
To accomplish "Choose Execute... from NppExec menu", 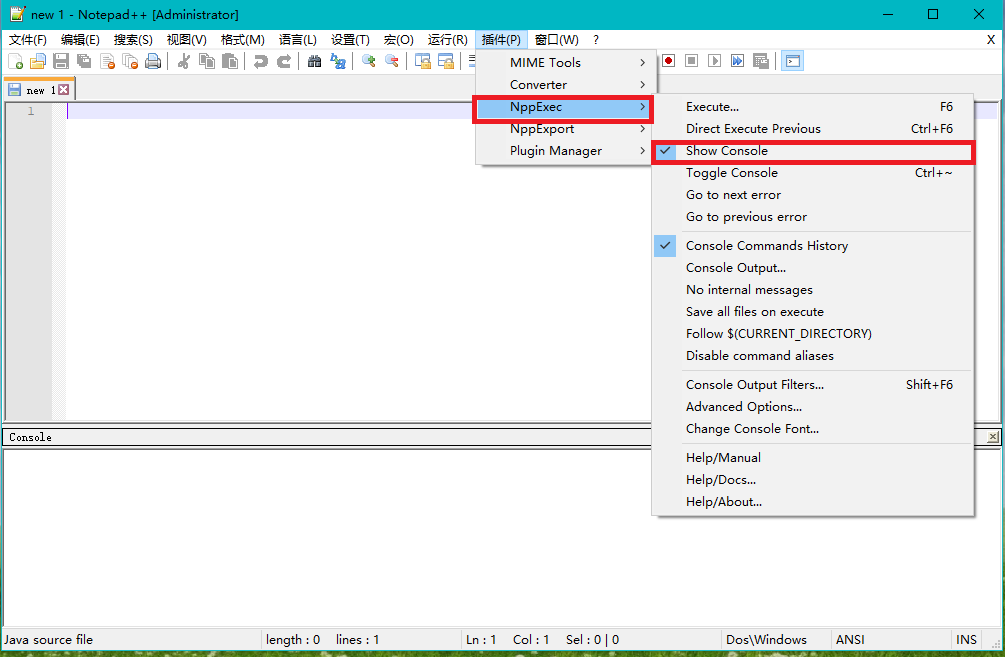I will click(x=813, y=107).
